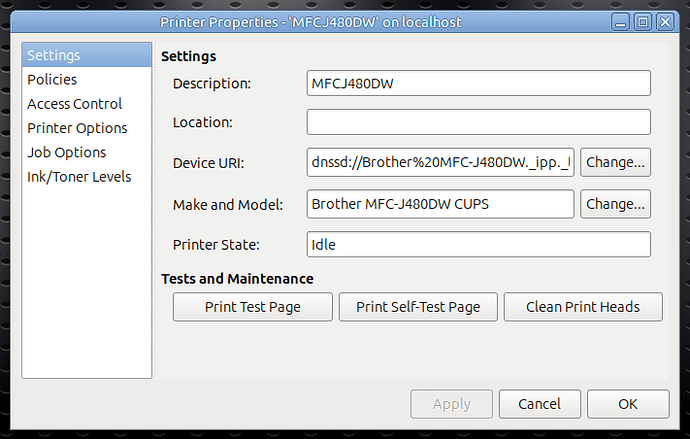Maximize the Printer Properties window
690x439 pixels.
(x=643, y=22)
